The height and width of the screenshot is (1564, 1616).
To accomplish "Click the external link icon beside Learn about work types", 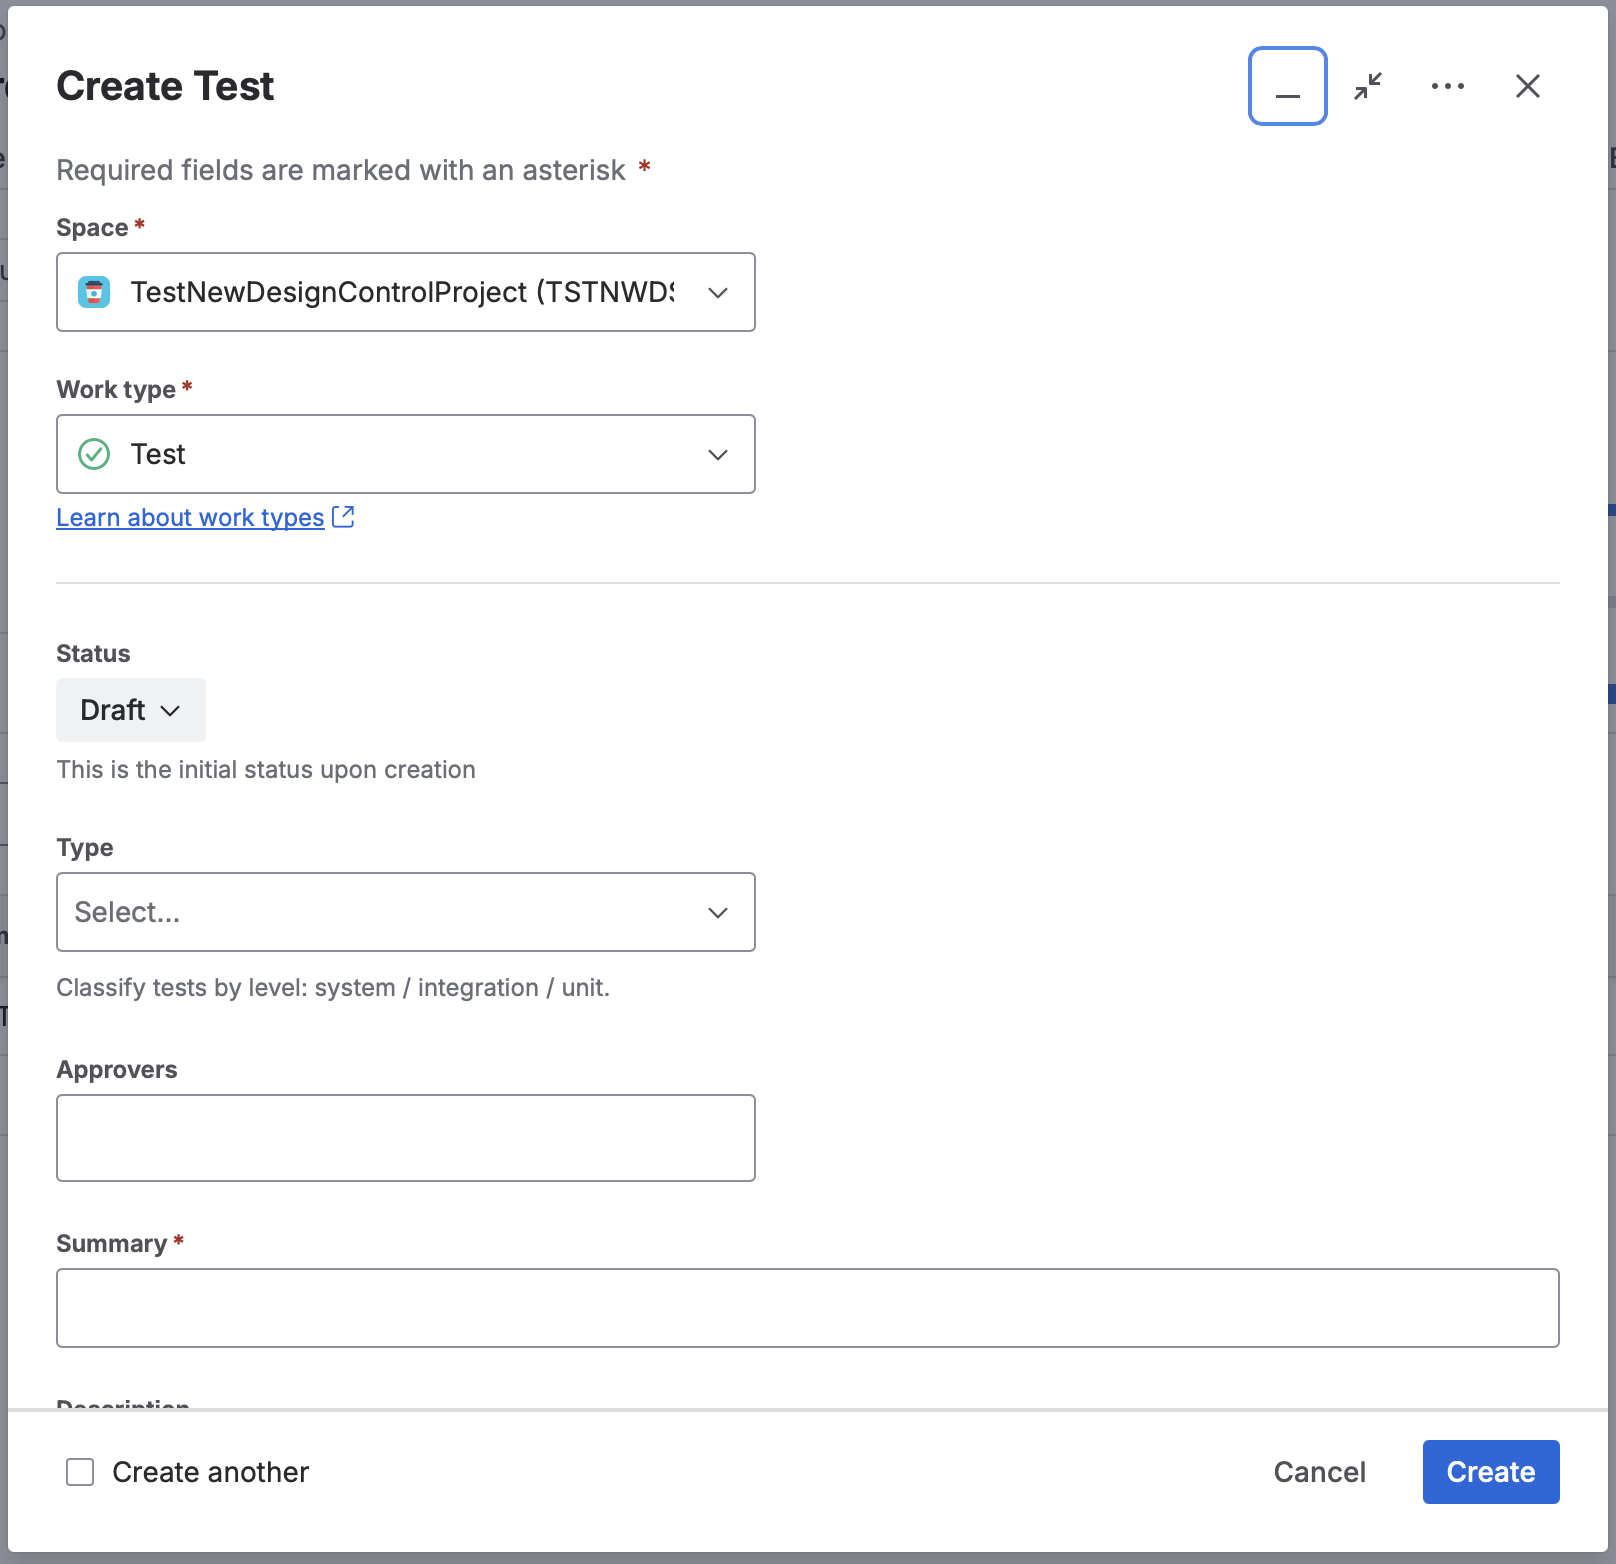I will click(343, 517).
